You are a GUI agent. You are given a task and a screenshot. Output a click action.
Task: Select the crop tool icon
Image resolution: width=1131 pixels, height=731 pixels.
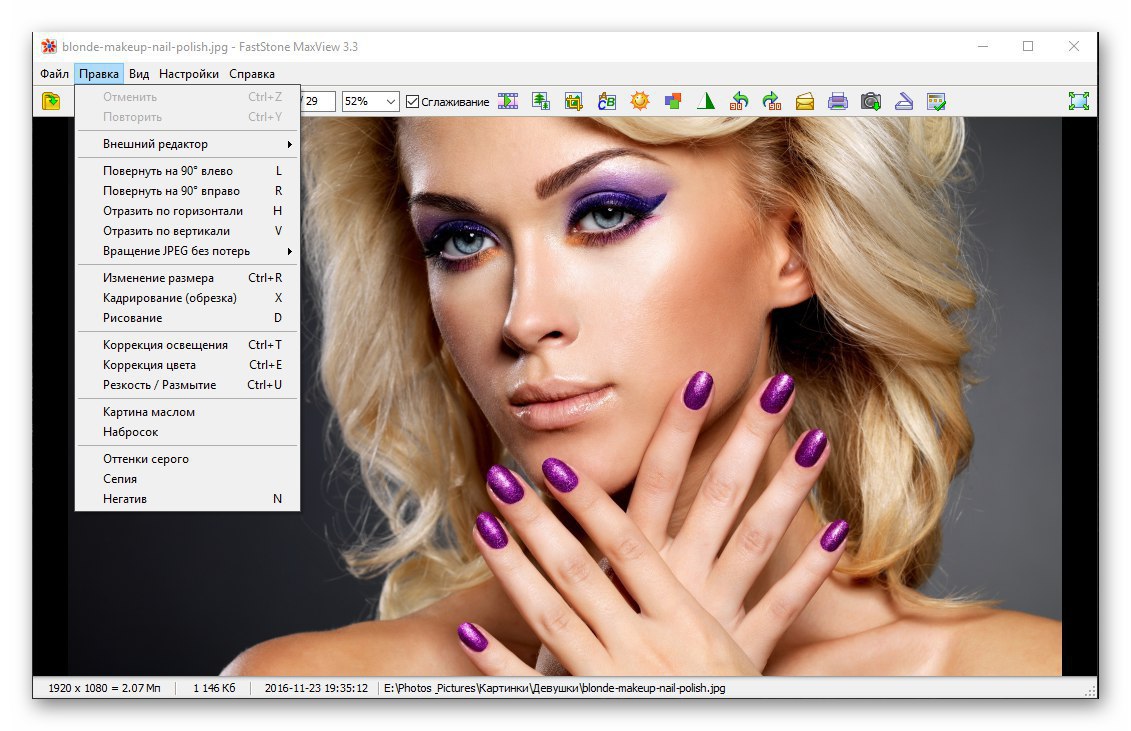[x=573, y=102]
